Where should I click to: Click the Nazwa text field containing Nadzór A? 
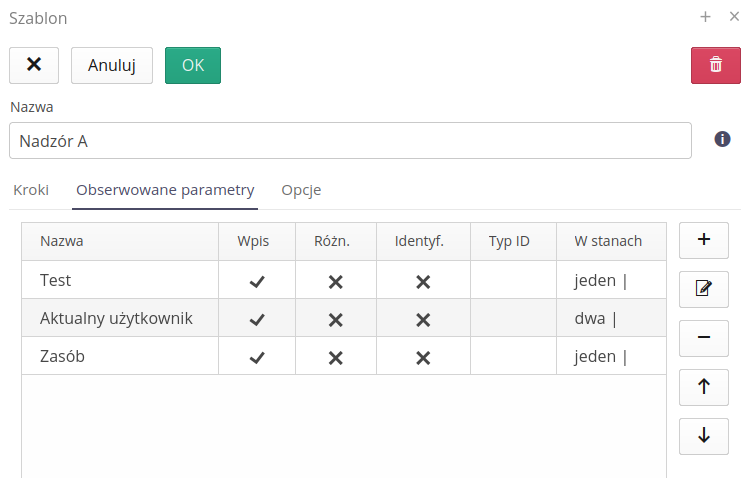pyautogui.click(x=350, y=141)
